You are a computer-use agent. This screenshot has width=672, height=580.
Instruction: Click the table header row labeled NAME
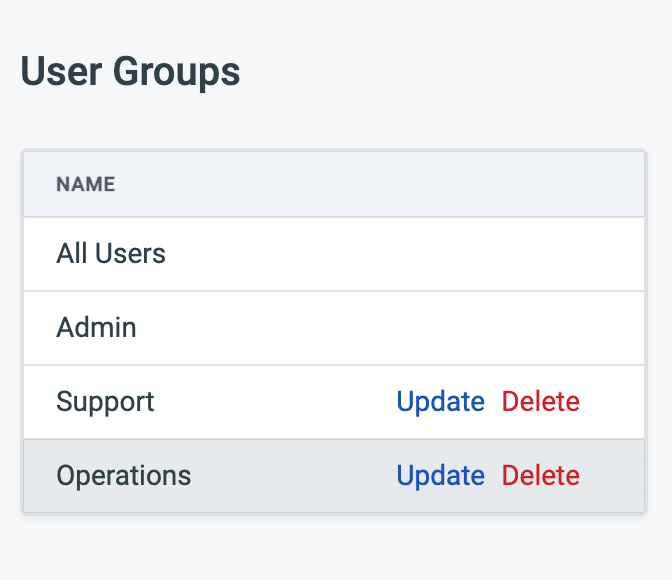tap(334, 184)
